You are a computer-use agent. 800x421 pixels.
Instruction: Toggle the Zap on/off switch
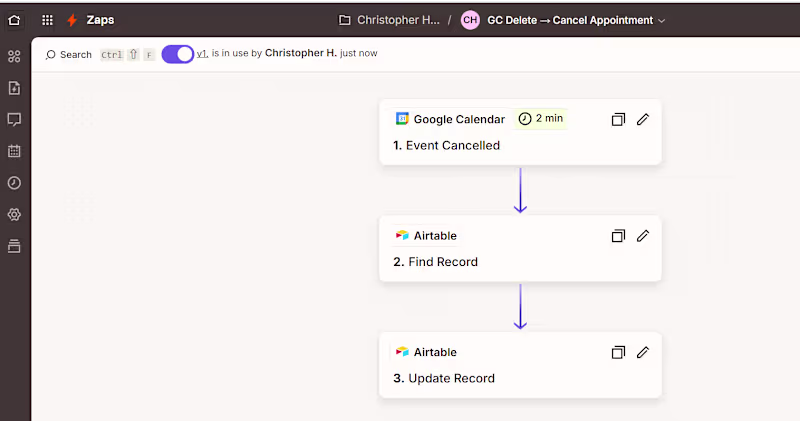177,54
